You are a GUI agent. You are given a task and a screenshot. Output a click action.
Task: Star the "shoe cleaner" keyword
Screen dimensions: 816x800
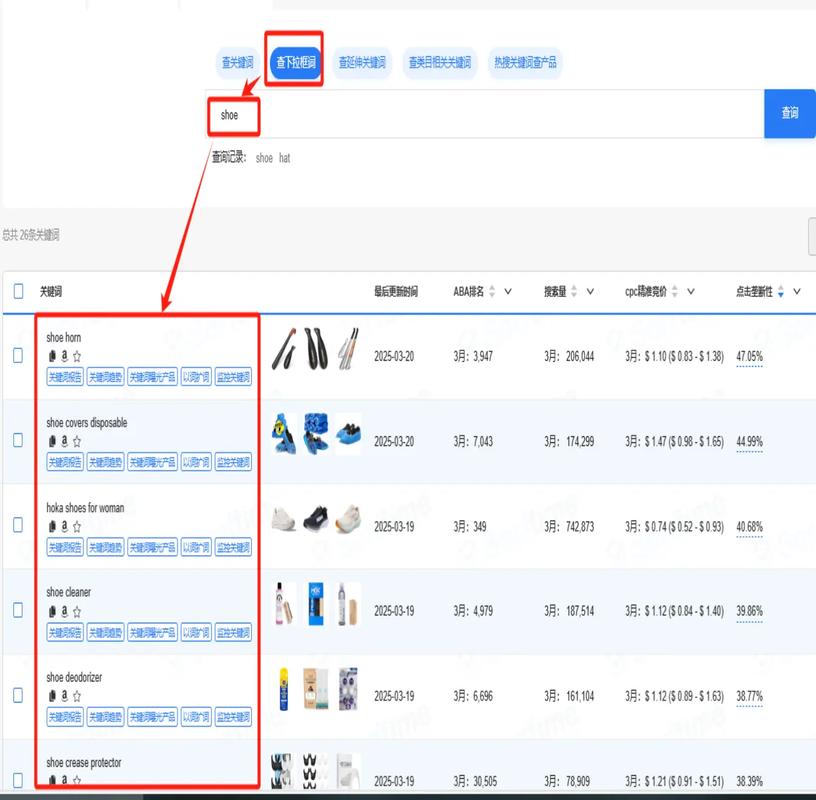[77, 610]
